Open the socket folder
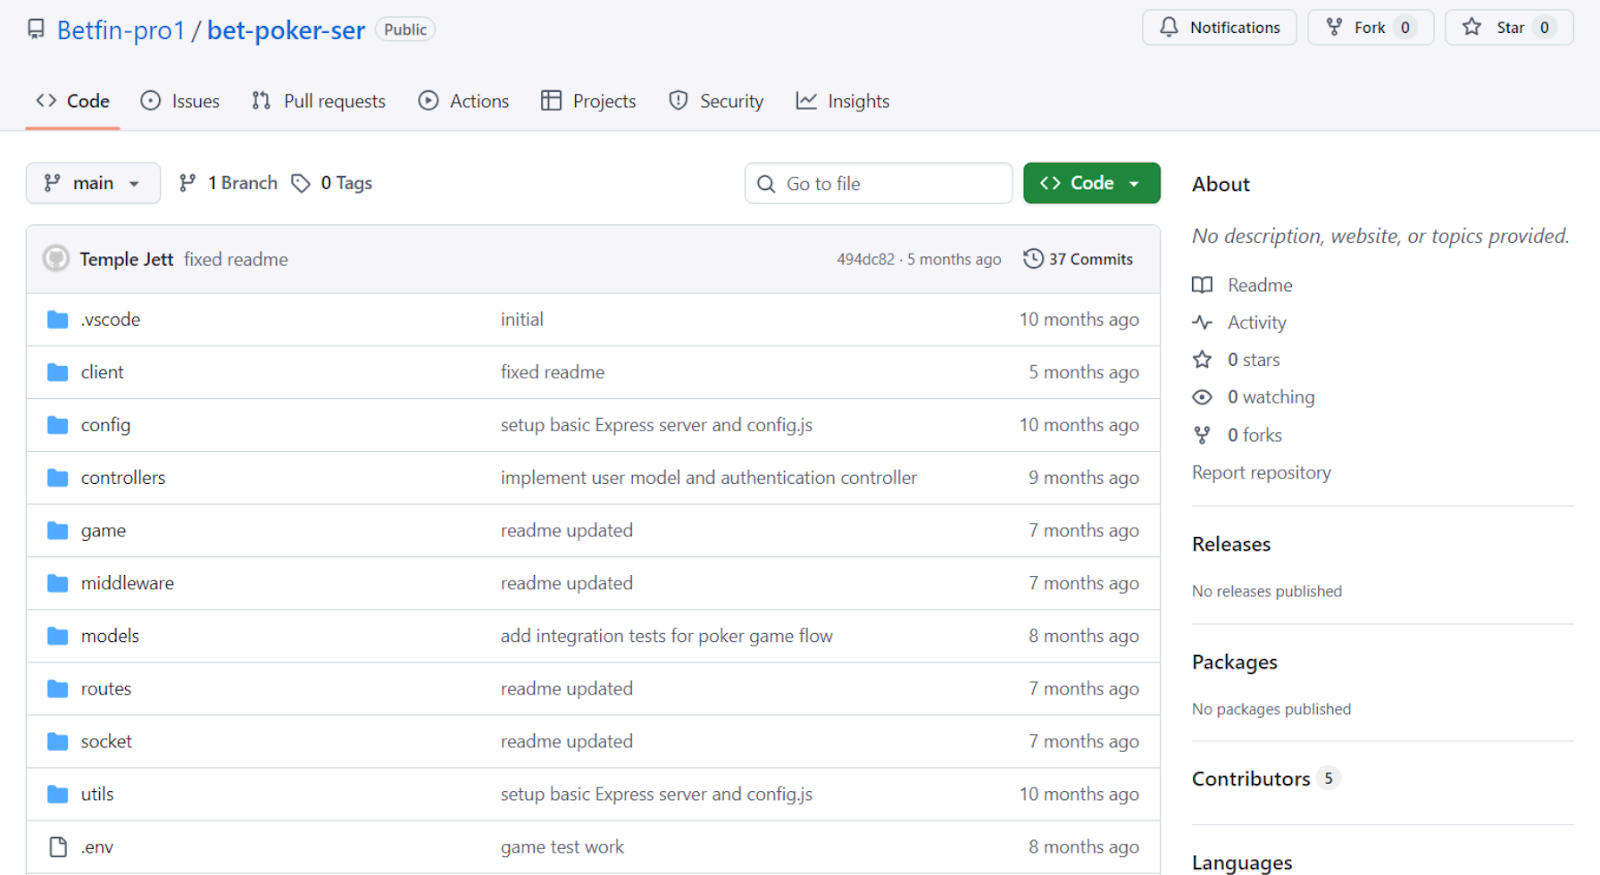The image size is (1600, 875). click(x=106, y=741)
